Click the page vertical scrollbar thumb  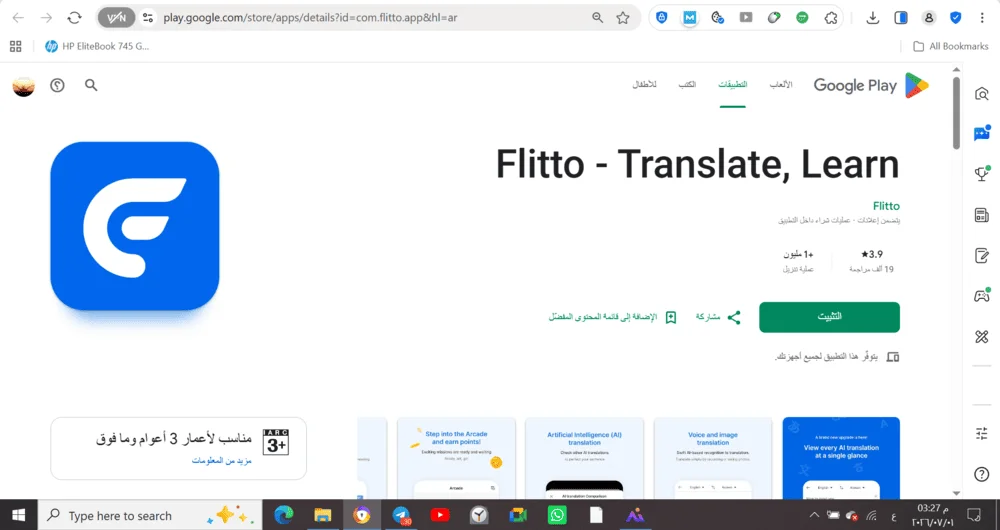pyautogui.click(x=956, y=113)
